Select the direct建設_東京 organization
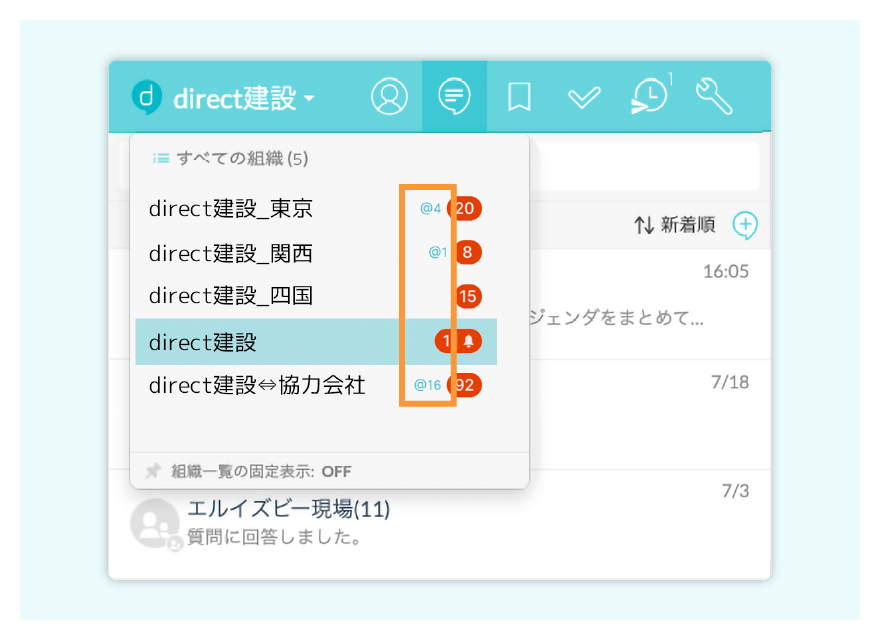Screen dimensions: 880x640 point(316,208)
